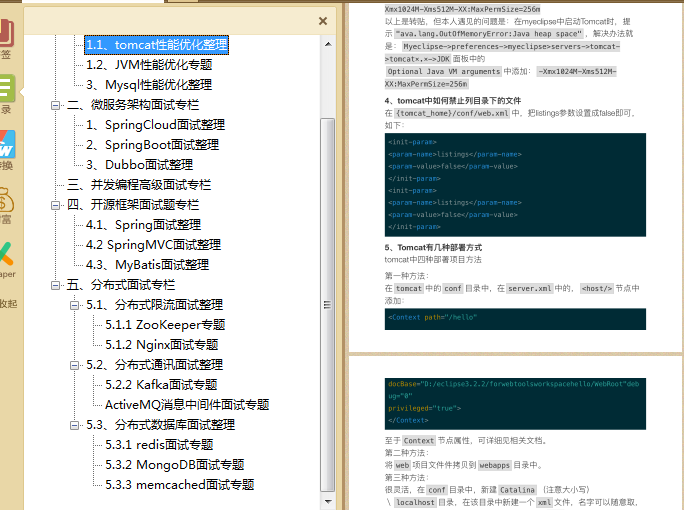This screenshot has height=510, width=684.
Task: Select 1.1、tomcat性能优化整理 bookmark
Action: point(156,44)
